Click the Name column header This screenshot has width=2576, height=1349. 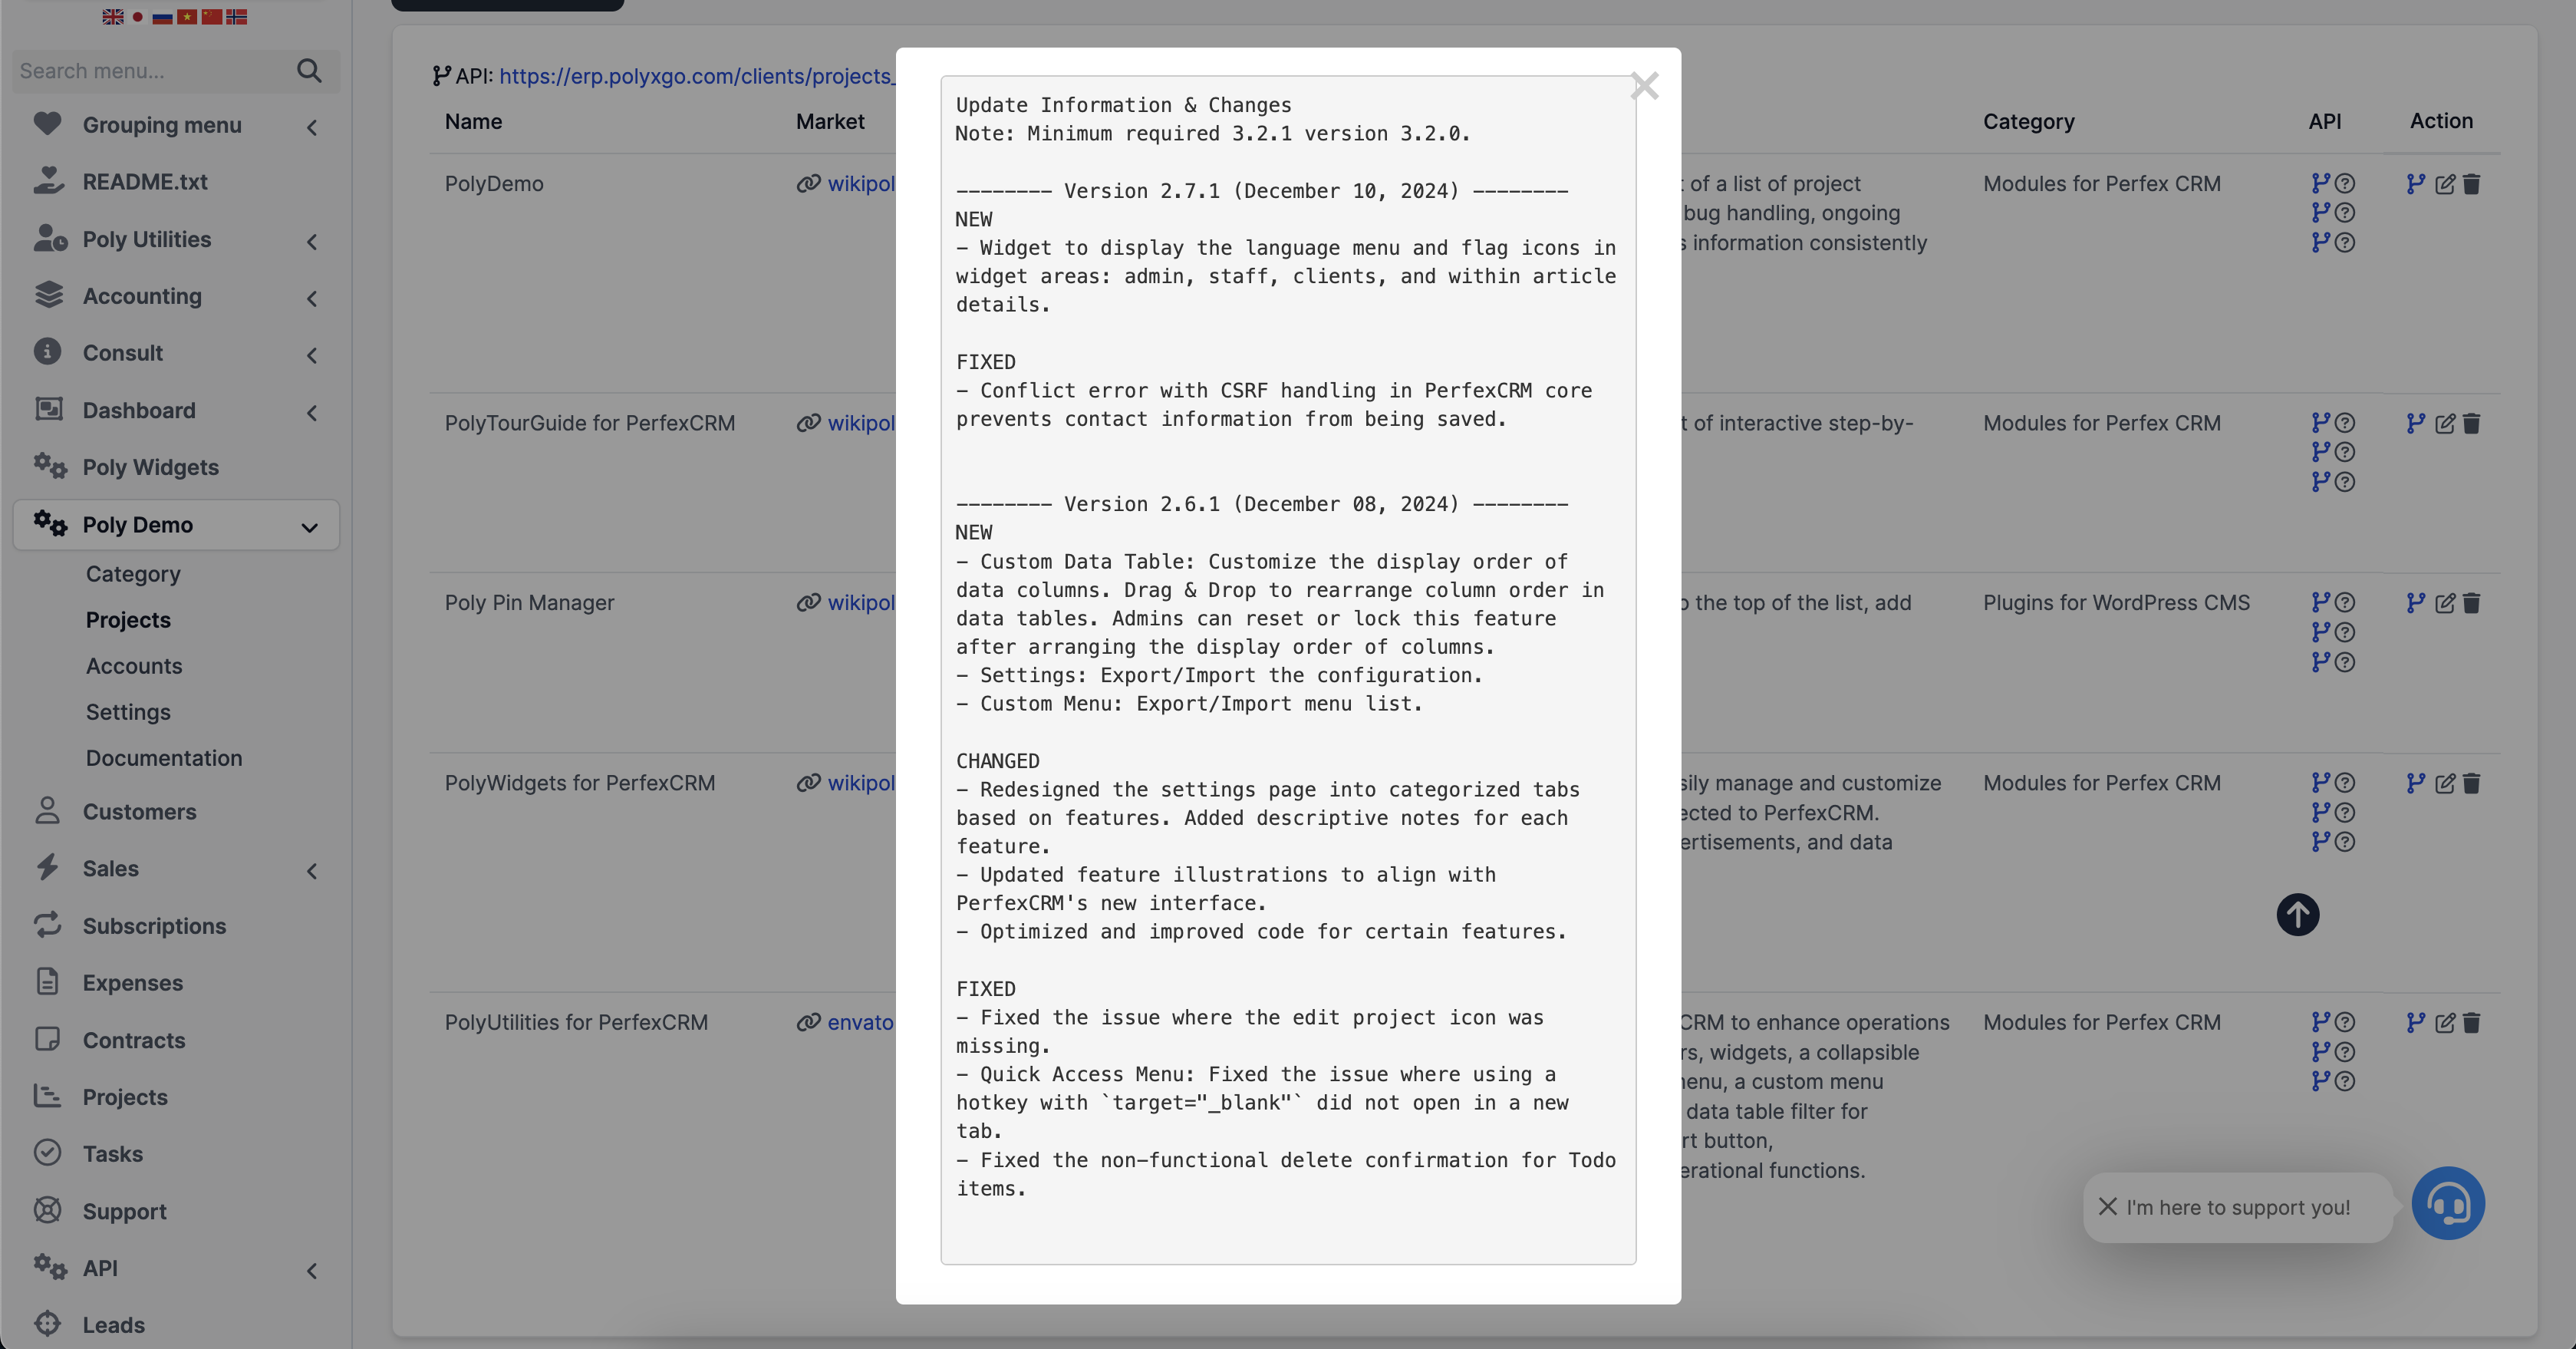click(x=474, y=122)
